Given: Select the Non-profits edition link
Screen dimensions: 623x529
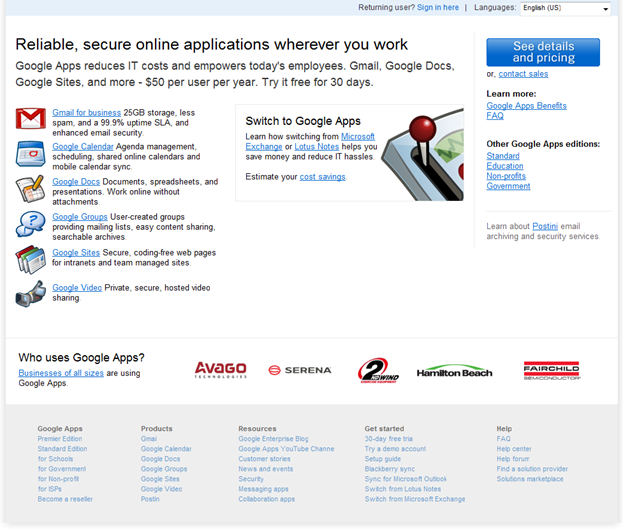Looking at the screenshot, I should click(506, 176).
